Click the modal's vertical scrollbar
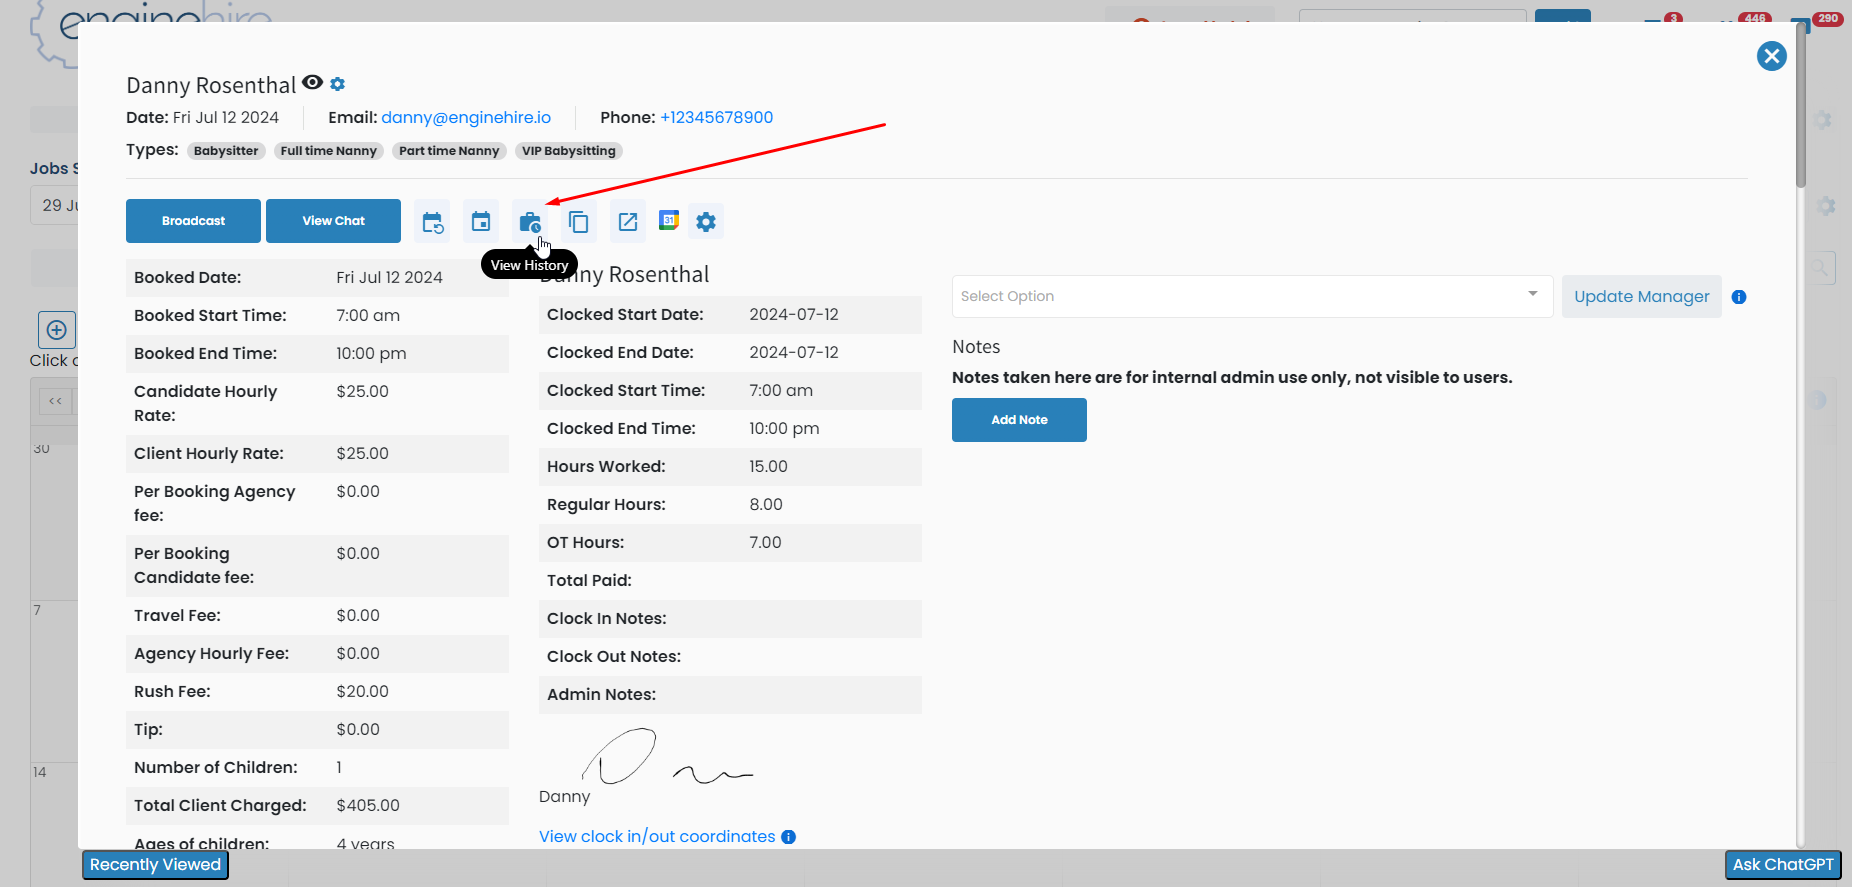The width and height of the screenshot is (1852, 887). coord(1801,105)
